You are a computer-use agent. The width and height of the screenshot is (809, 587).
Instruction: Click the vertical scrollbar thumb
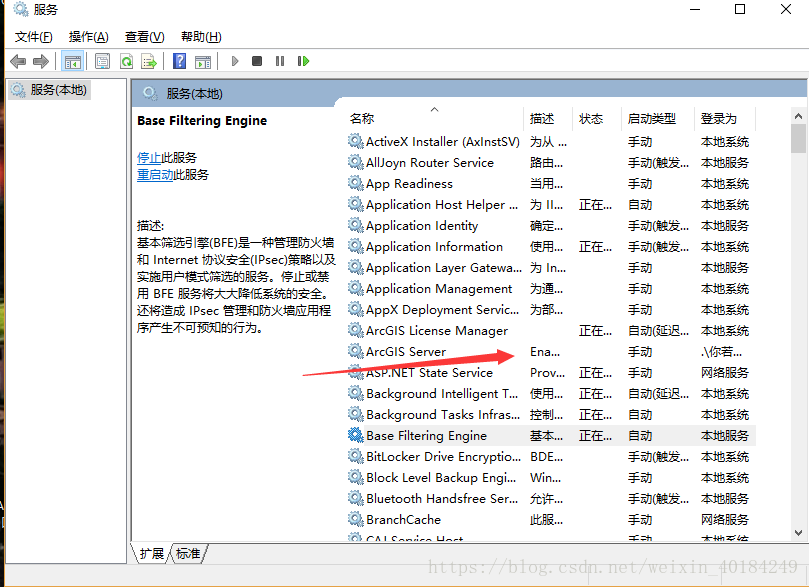(798, 138)
